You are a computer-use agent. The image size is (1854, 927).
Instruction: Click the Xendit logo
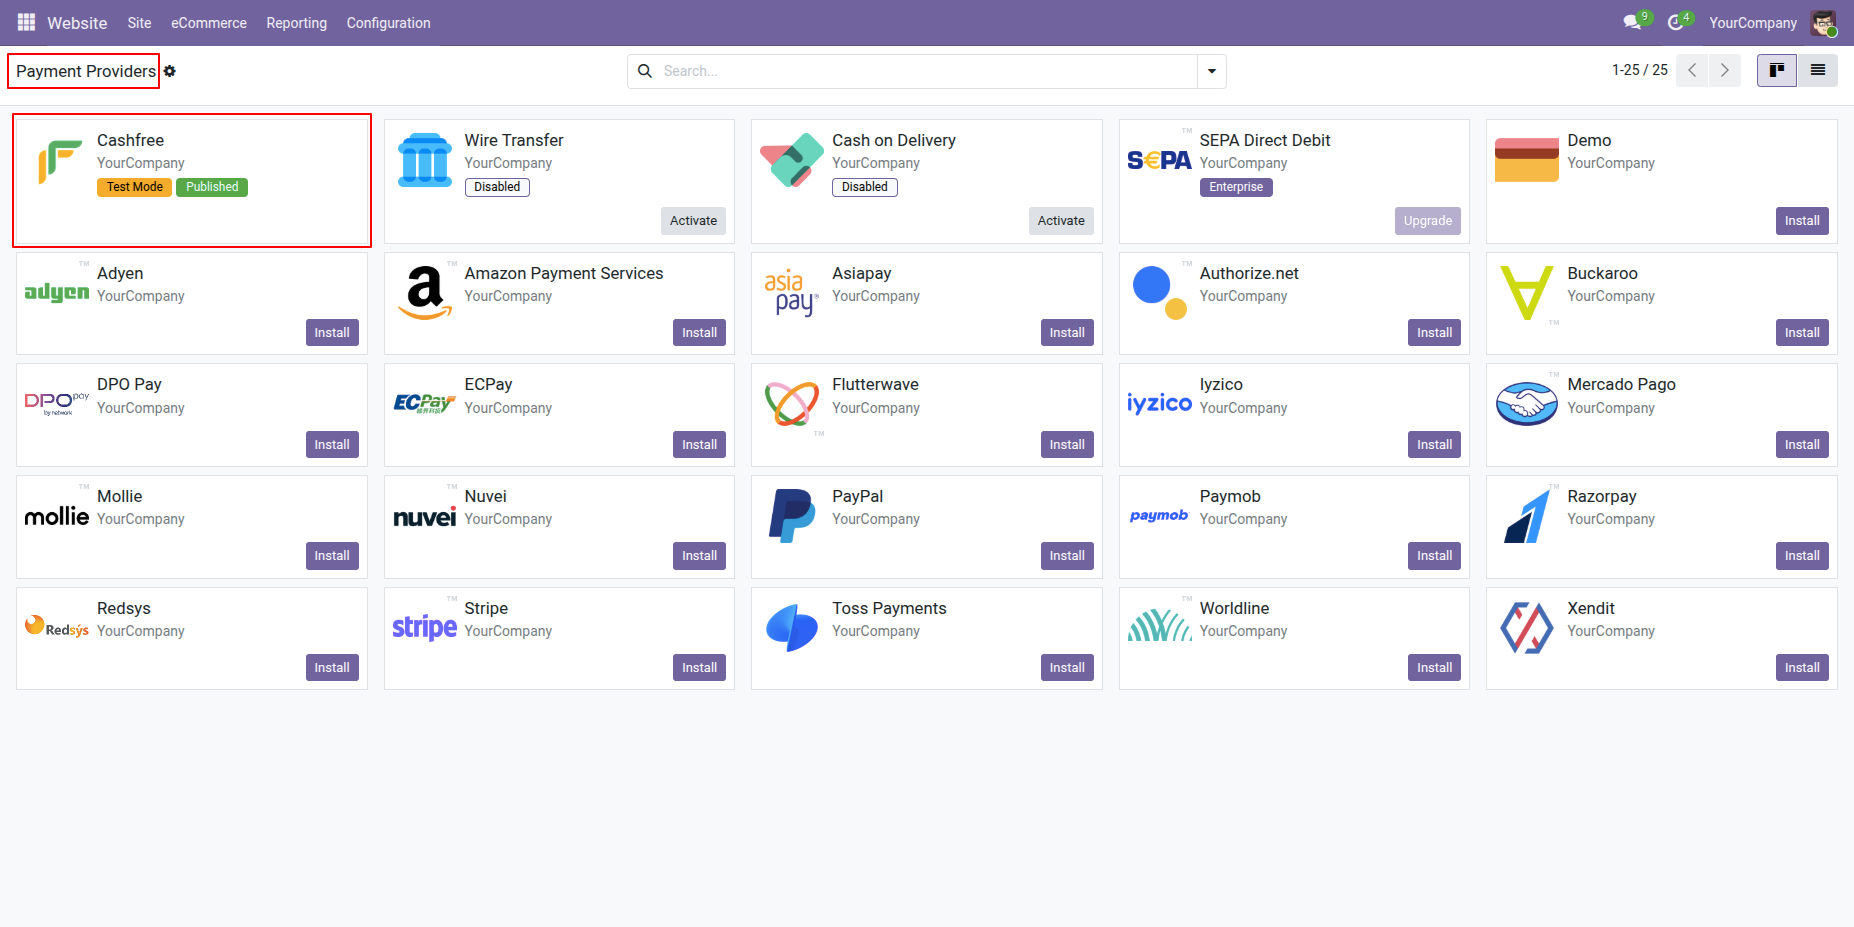pos(1527,628)
